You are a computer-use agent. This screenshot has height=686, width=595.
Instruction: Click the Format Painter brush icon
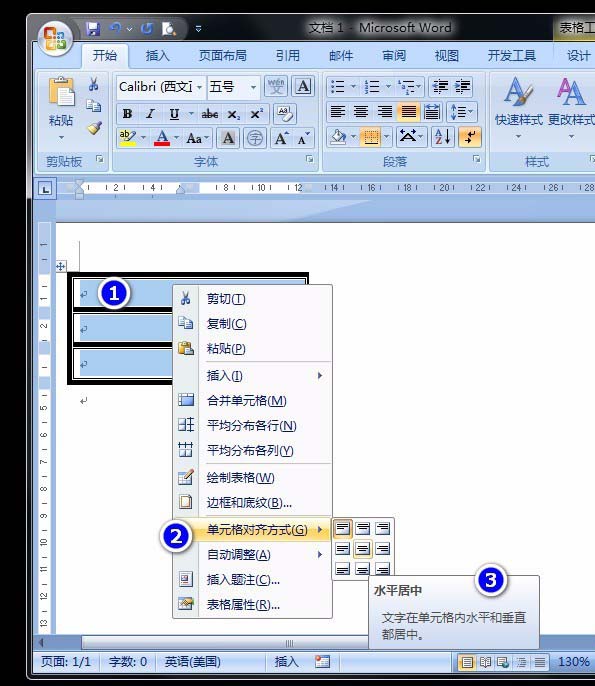click(x=94, y=128)
